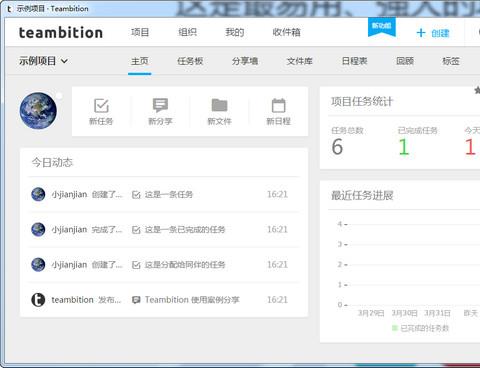The height and width of the screenshot is (368, 480).
Task: Expand the 示例项目 project dropdown
Action: 43,61
